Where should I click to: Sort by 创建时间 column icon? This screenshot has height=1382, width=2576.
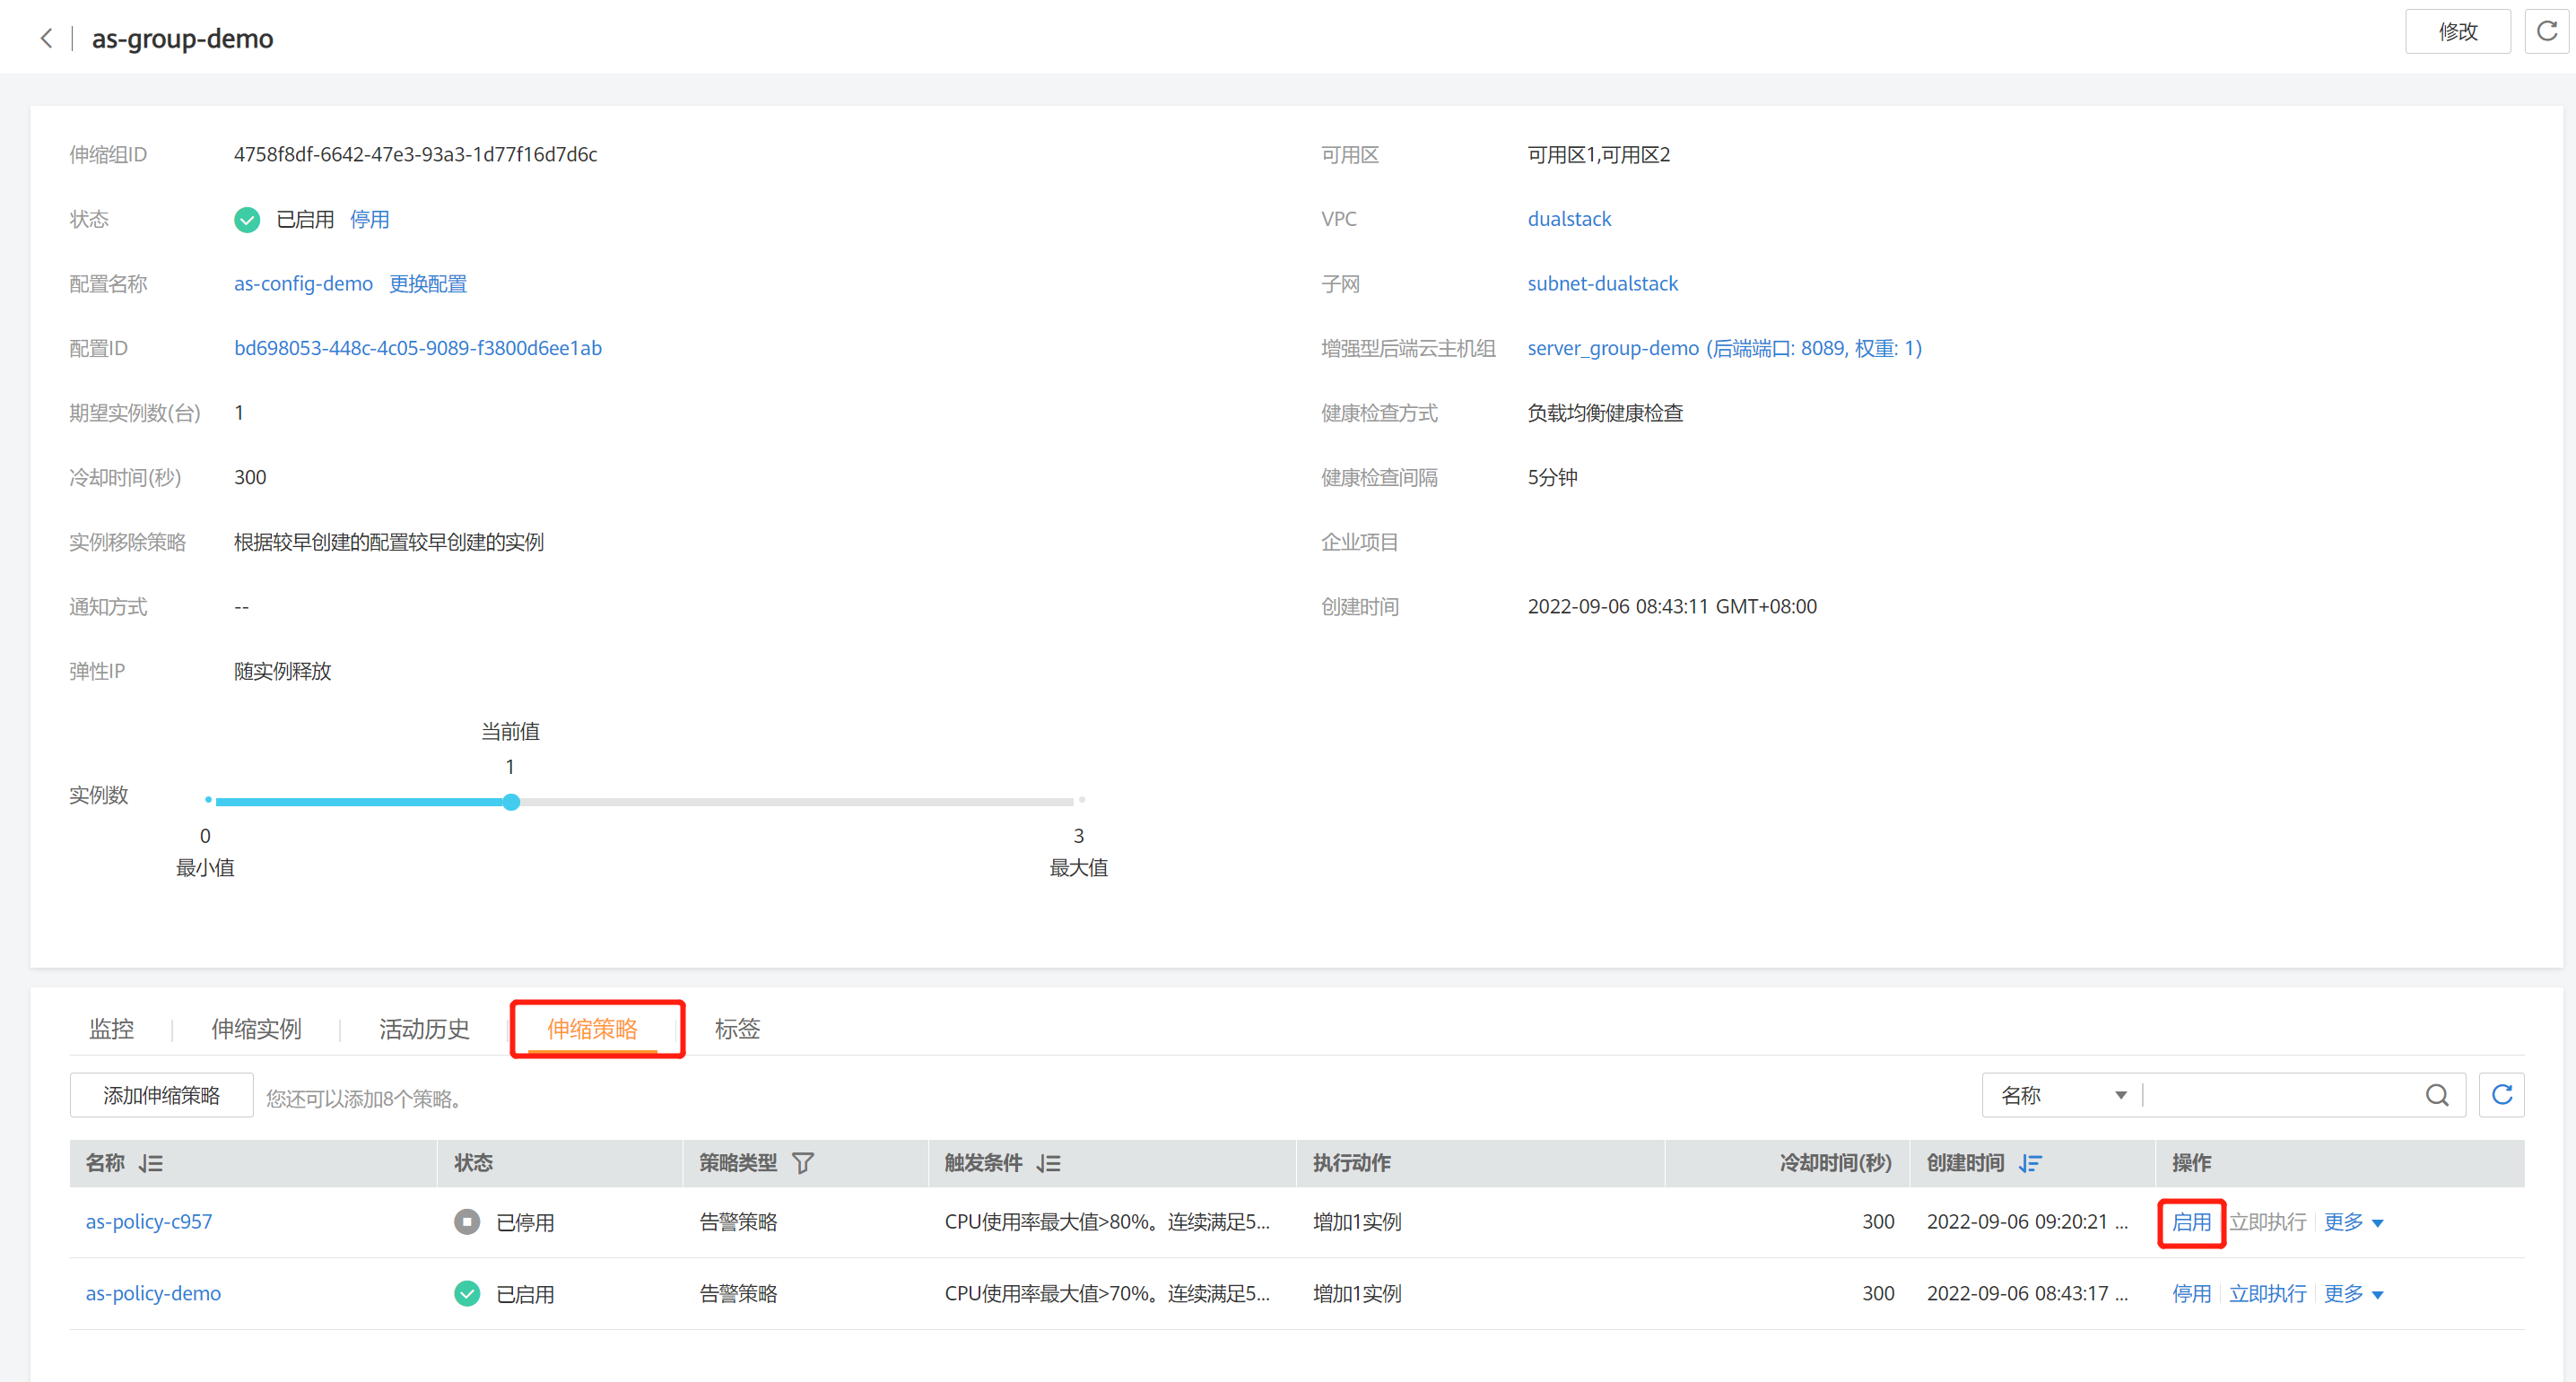click(x=2029, y=1163)
